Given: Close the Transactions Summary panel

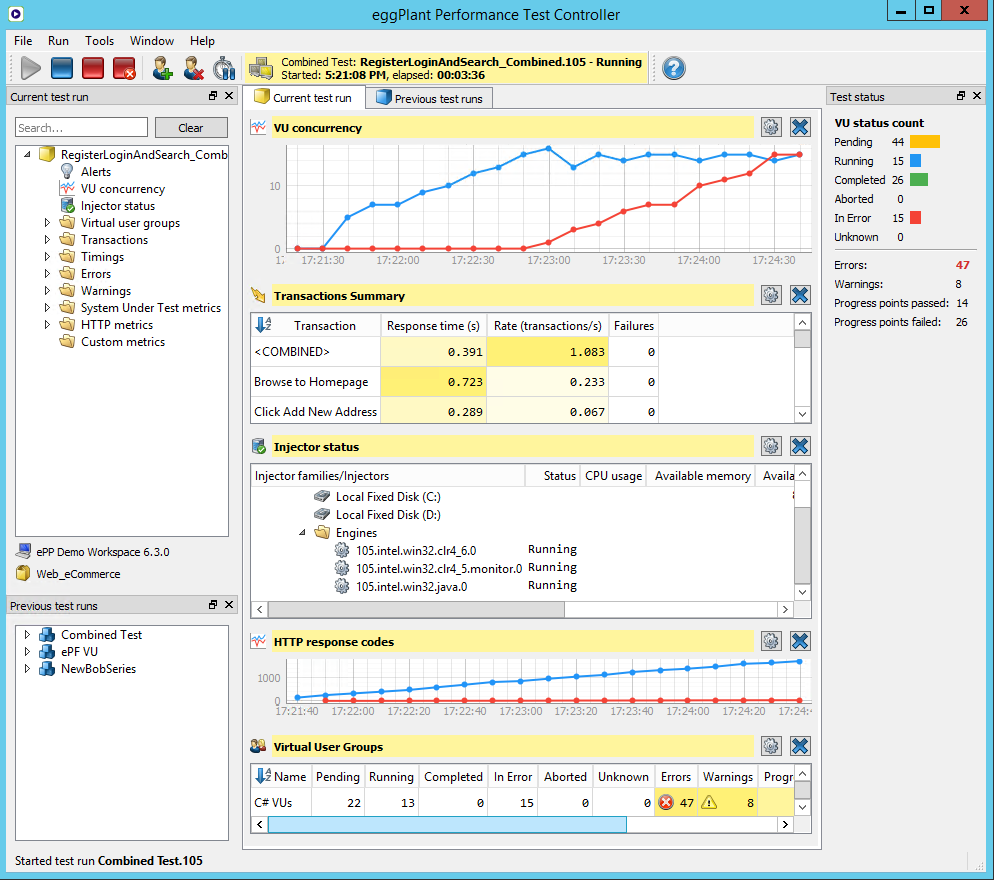Looking at the screenshot, I should pos(799,295).
